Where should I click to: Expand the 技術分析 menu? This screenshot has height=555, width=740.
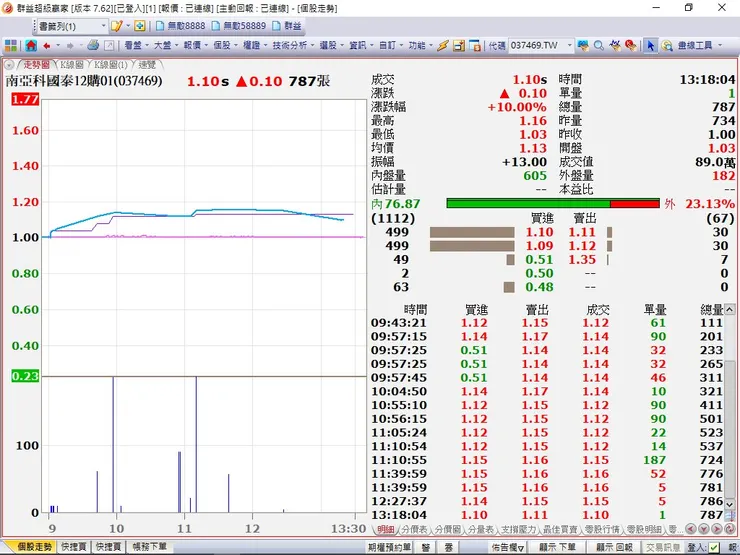(x=293, y=46)
